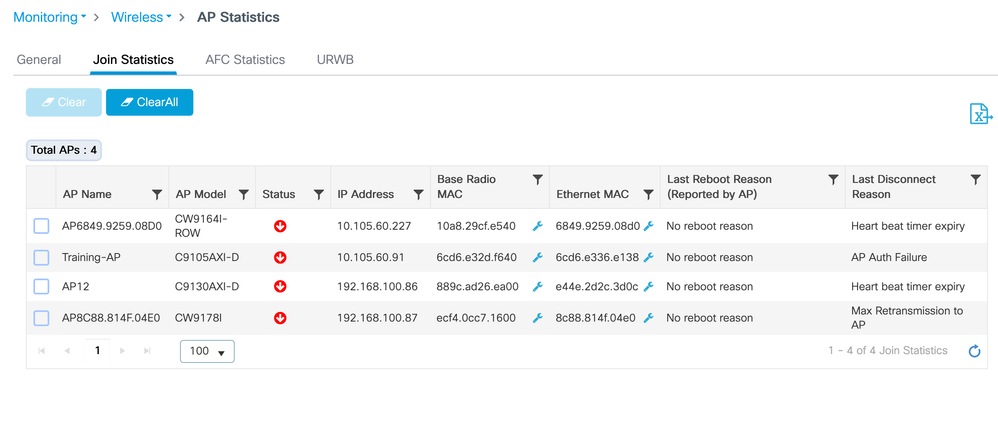The image size is (998, 426).
Task: Click the Training-AP name cell
Action: point(91,257)
